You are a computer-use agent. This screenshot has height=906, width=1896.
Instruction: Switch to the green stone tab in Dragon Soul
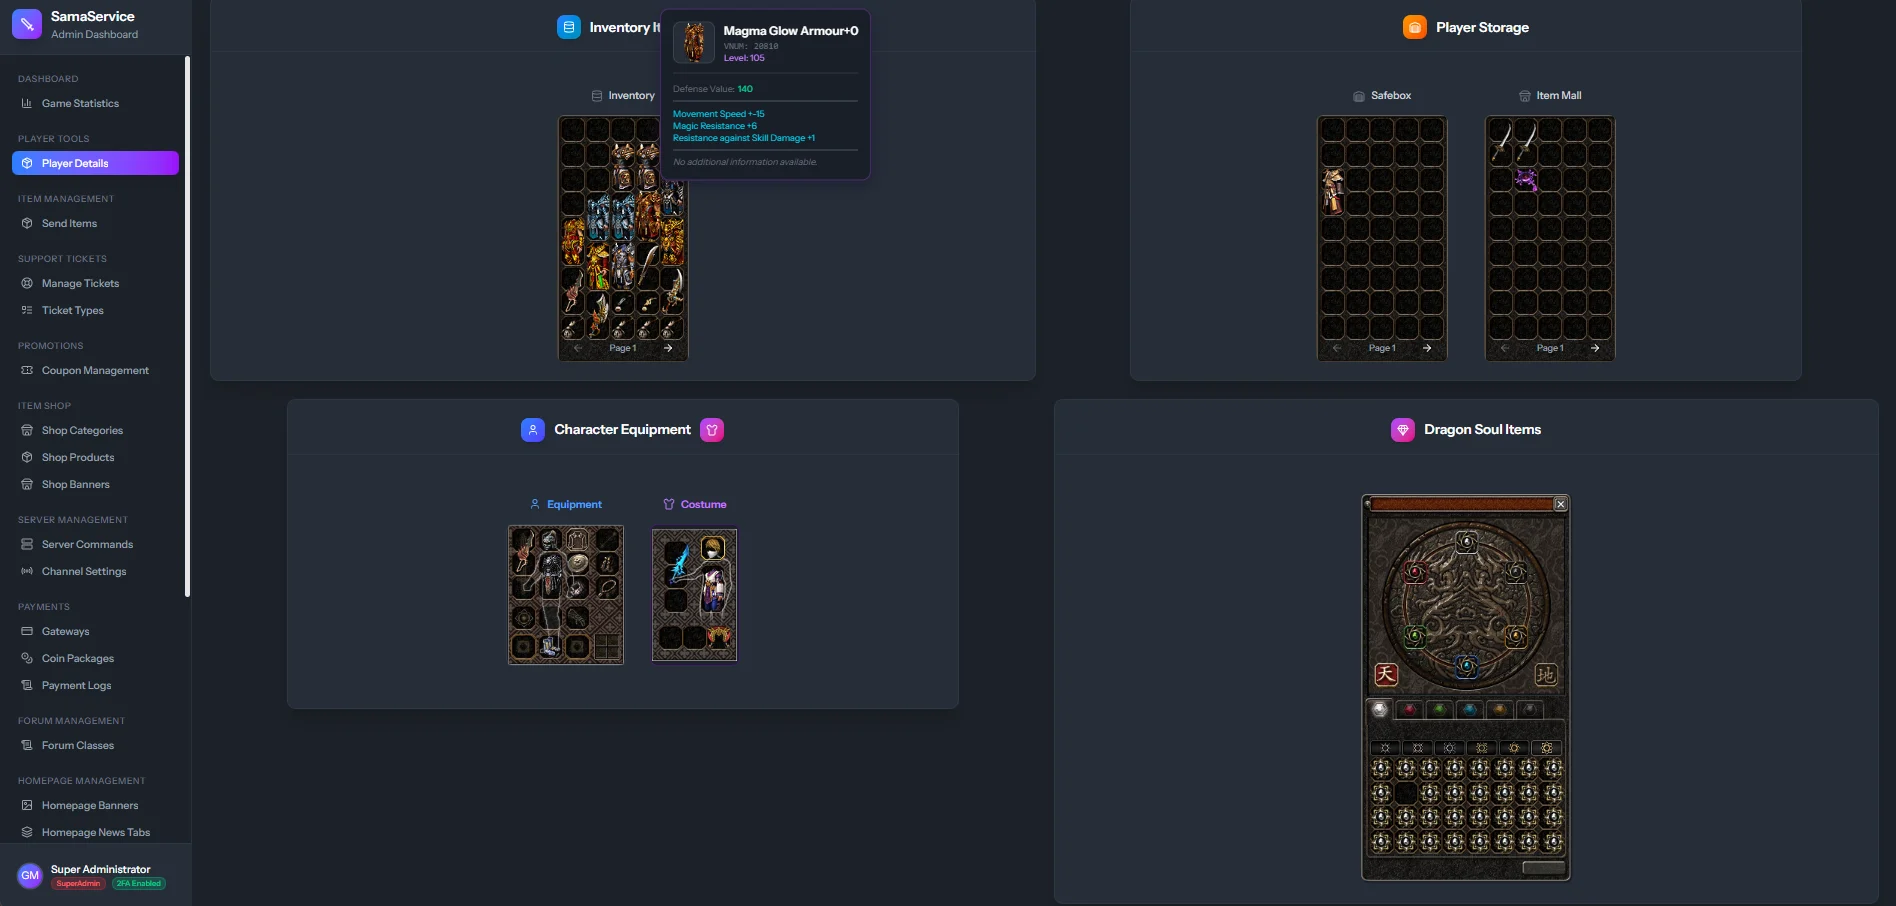tap(1439, 710)
